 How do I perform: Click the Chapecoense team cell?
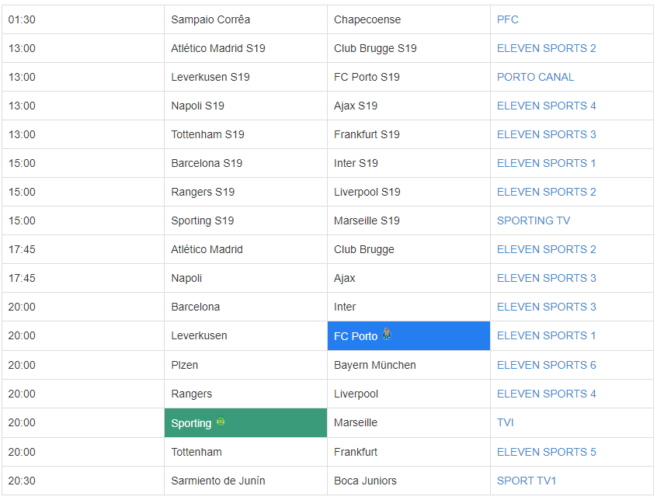tap(409, 19)
